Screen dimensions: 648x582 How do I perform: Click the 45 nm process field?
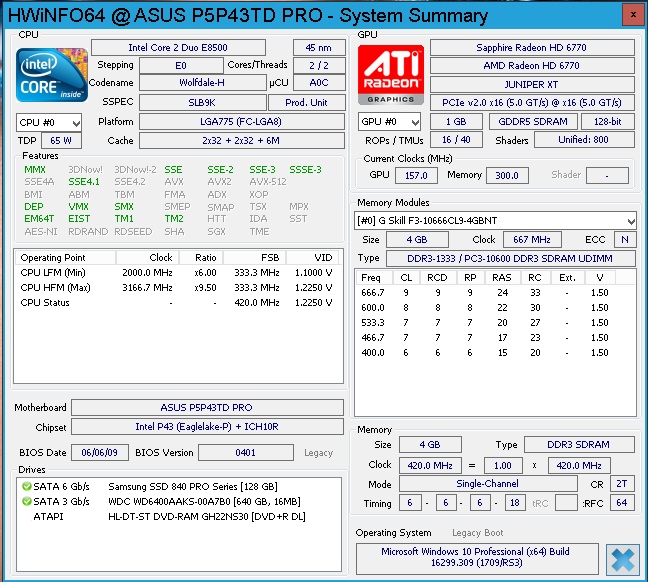[319, 48]
